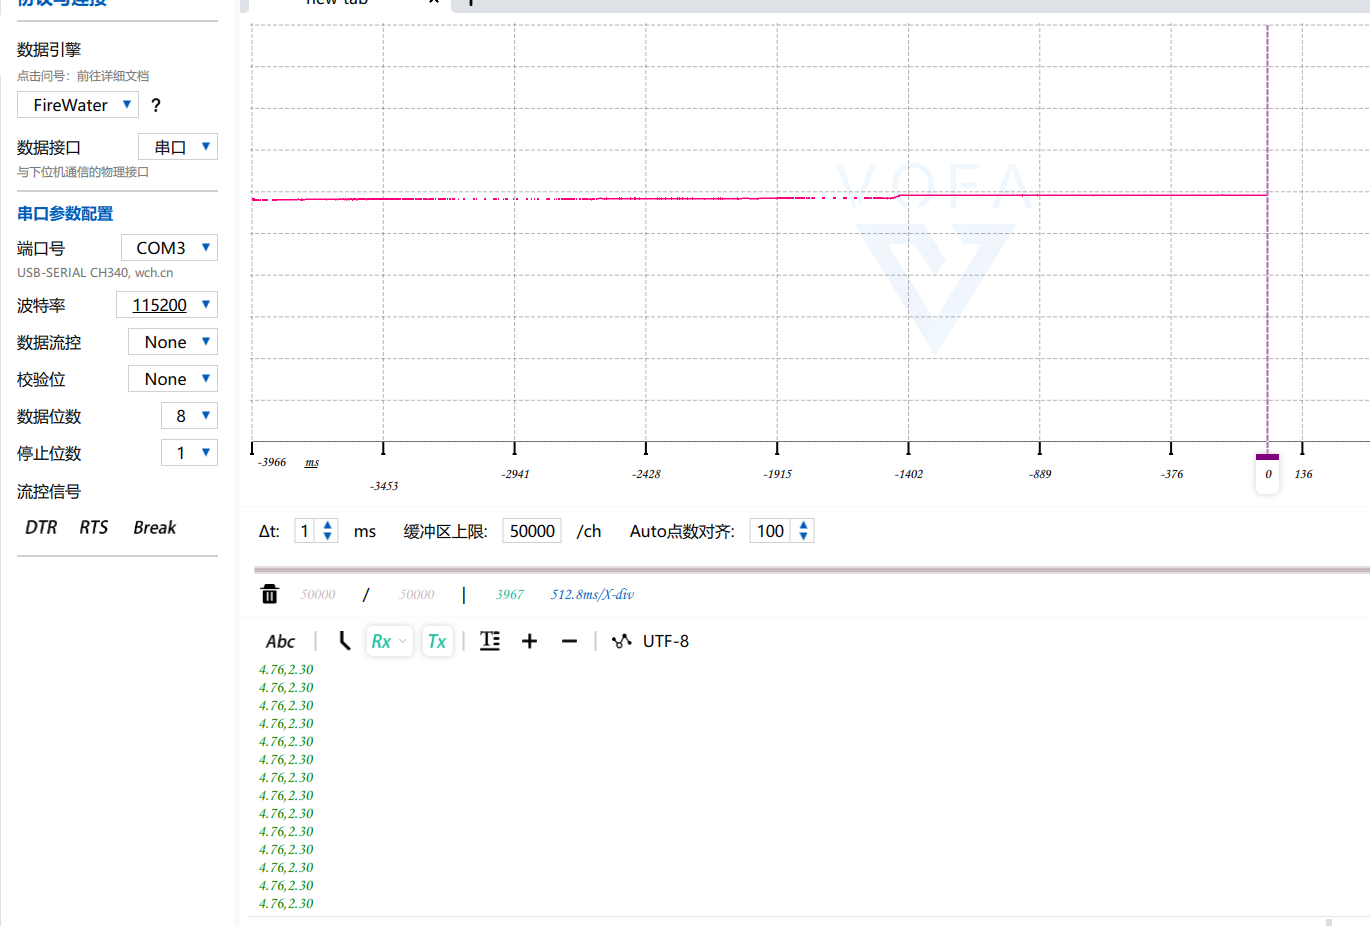Open 115200 baud rate dropdown
Viewport: 1370px width, 926px height.
pyautogui.click(x=167, y=305)
